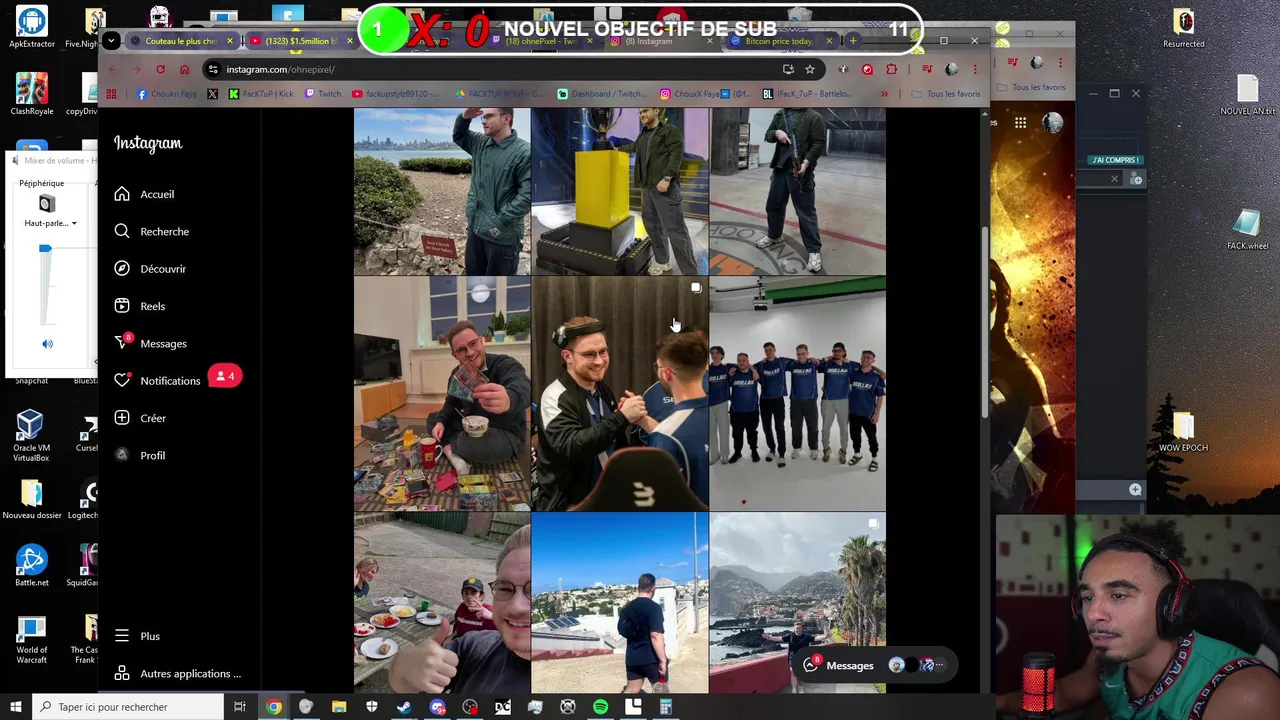Click the home icon next to Accueil
The height and width of the screenshot is (720, 1280).
[x=122, y=194]
